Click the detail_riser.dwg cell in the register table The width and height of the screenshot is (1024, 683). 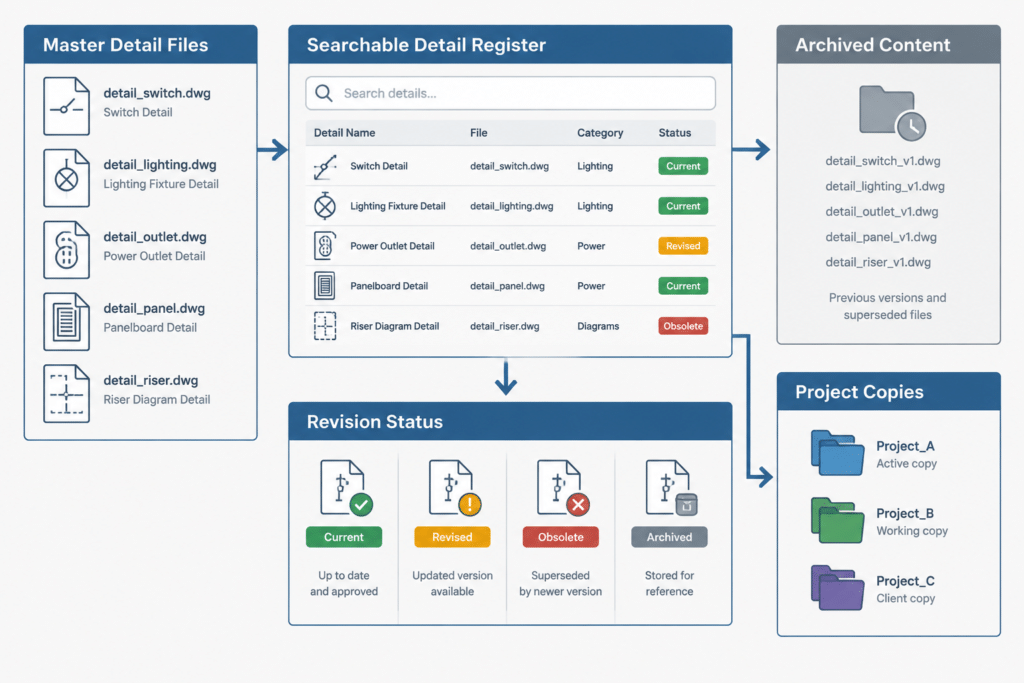(505, 326)
